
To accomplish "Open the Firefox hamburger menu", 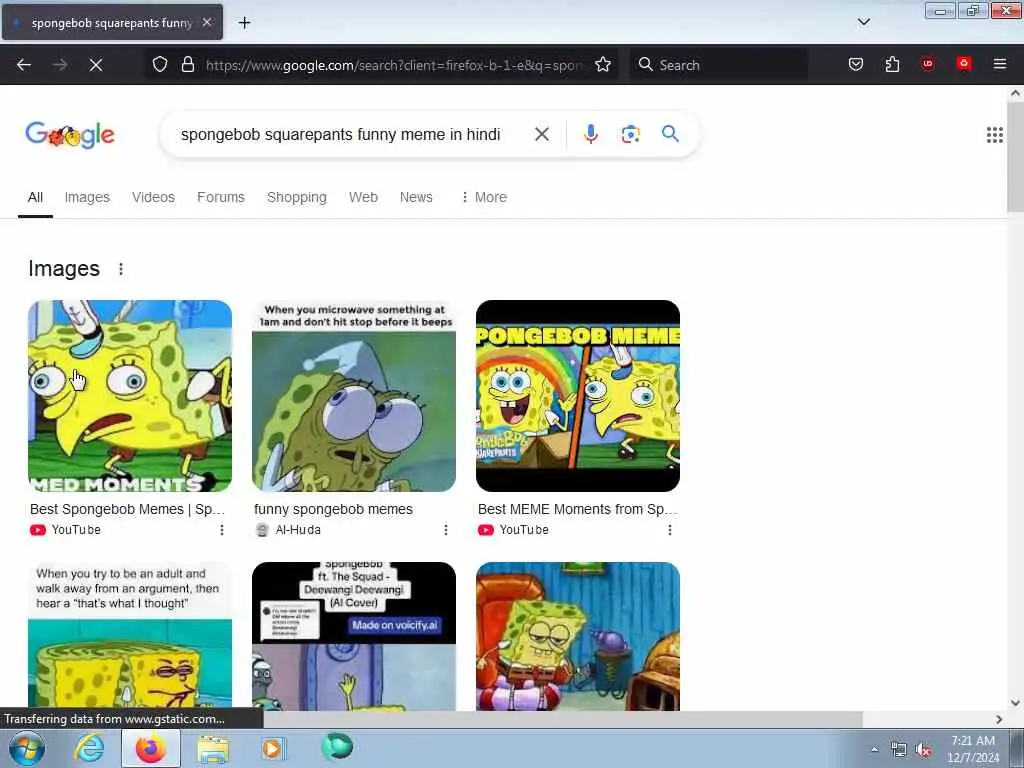I will pos(999,64).
